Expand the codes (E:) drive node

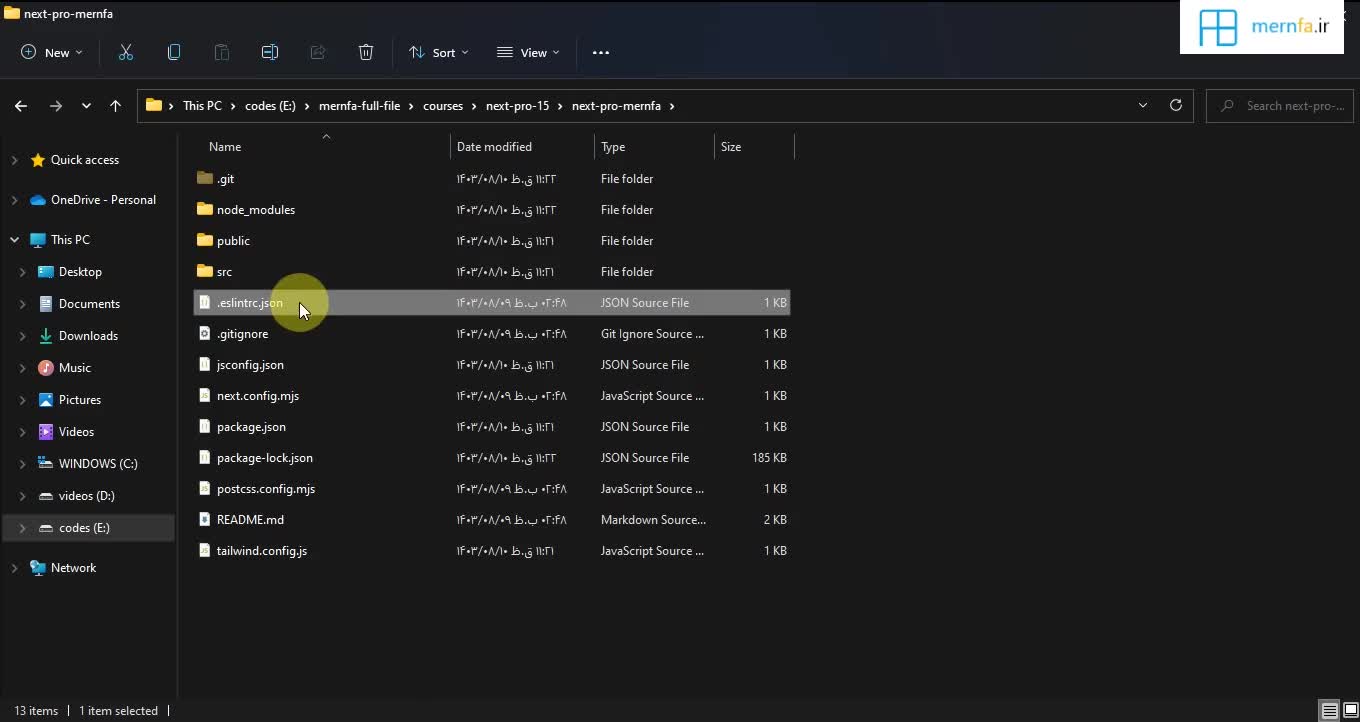[x=22, y=528]
